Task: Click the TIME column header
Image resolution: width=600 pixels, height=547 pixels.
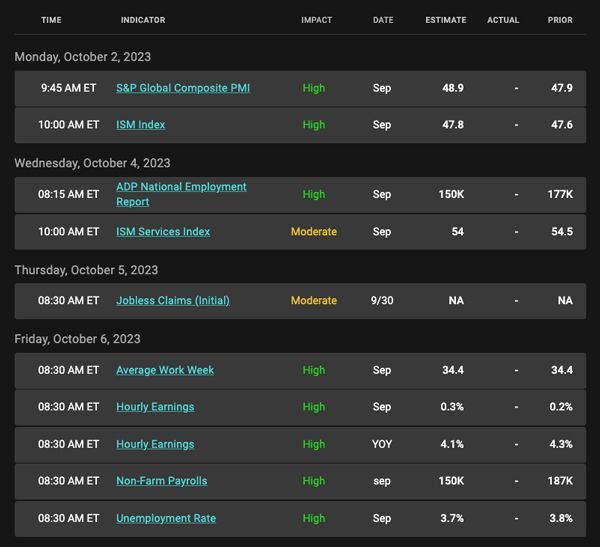Action: click(51, 20)
